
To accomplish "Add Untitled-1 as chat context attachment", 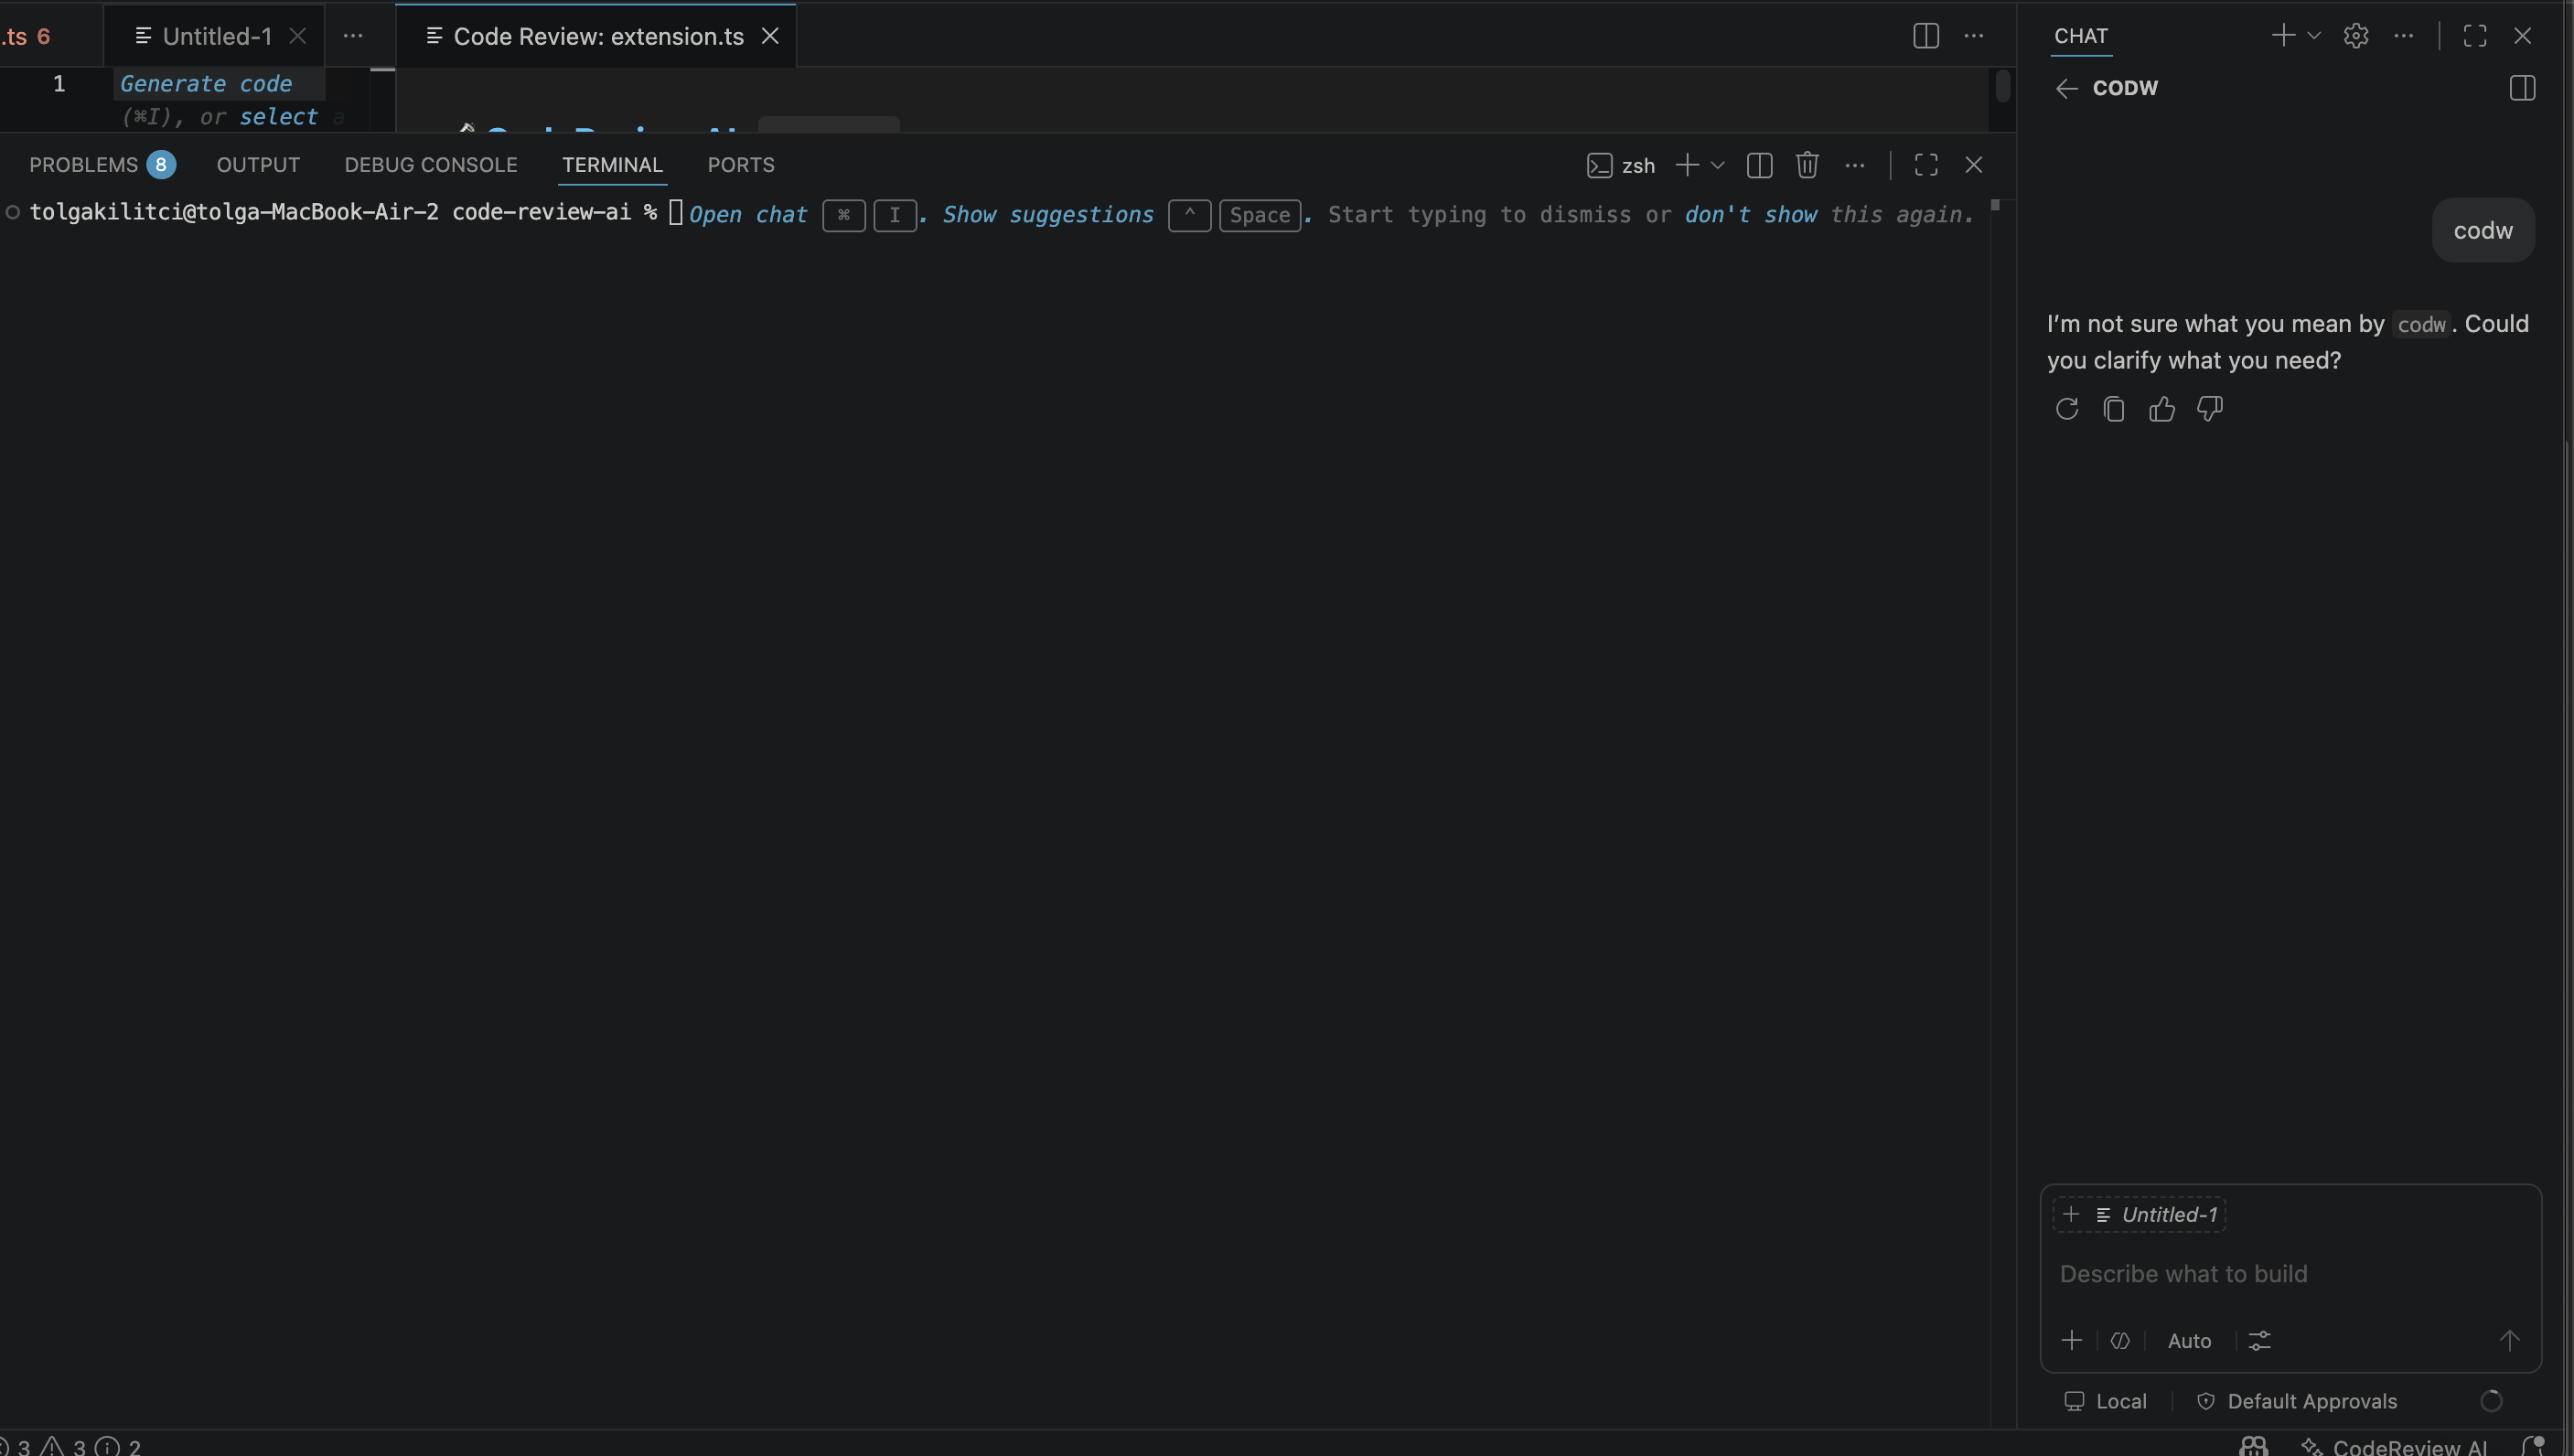I will 2139,1214.
